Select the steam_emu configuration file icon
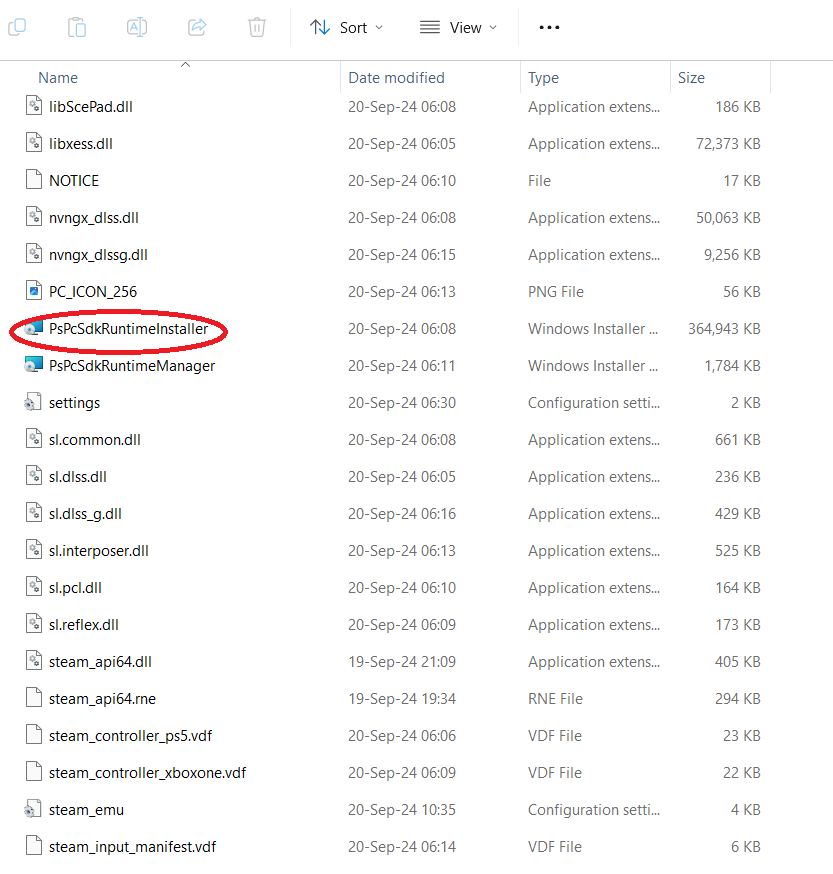The height and width of the screenshot is (874, 833). click(33, 809)
